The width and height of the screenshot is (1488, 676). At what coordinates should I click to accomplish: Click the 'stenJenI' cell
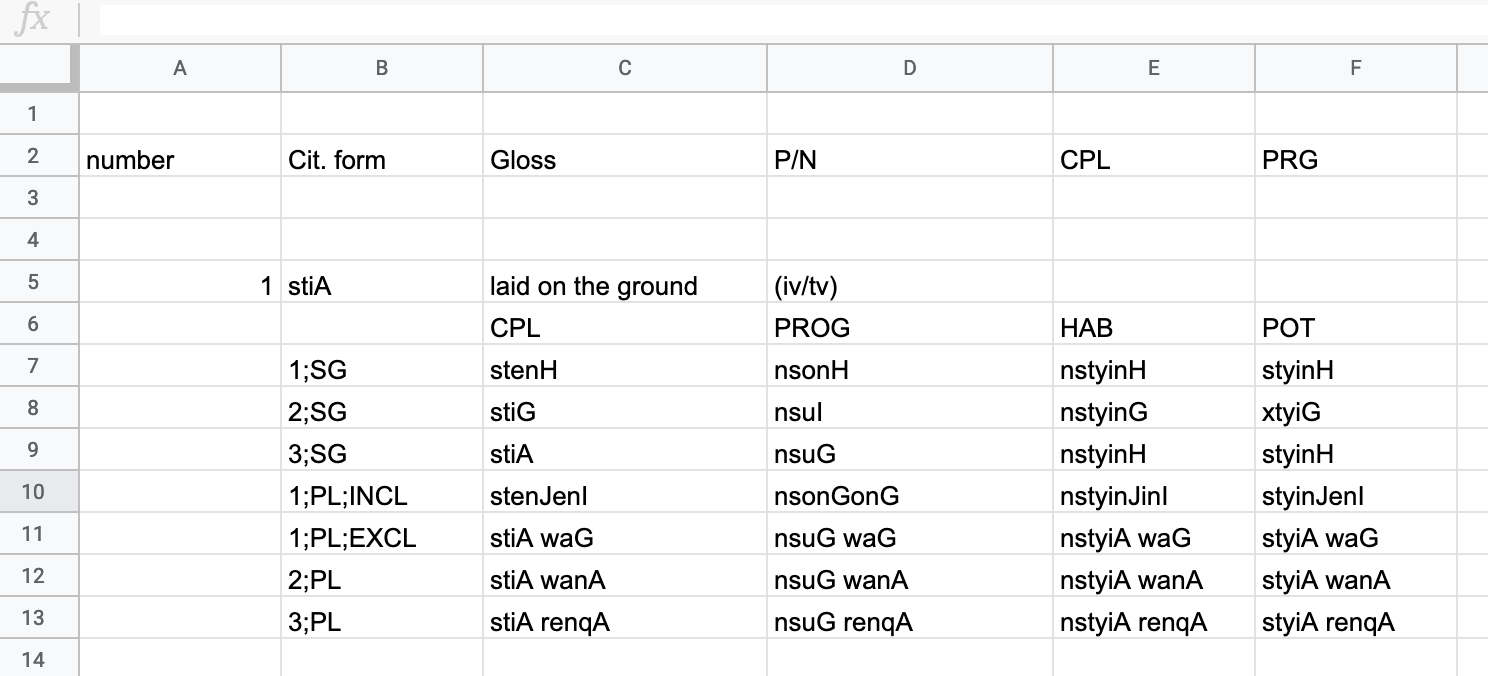(x=625, y=496)
